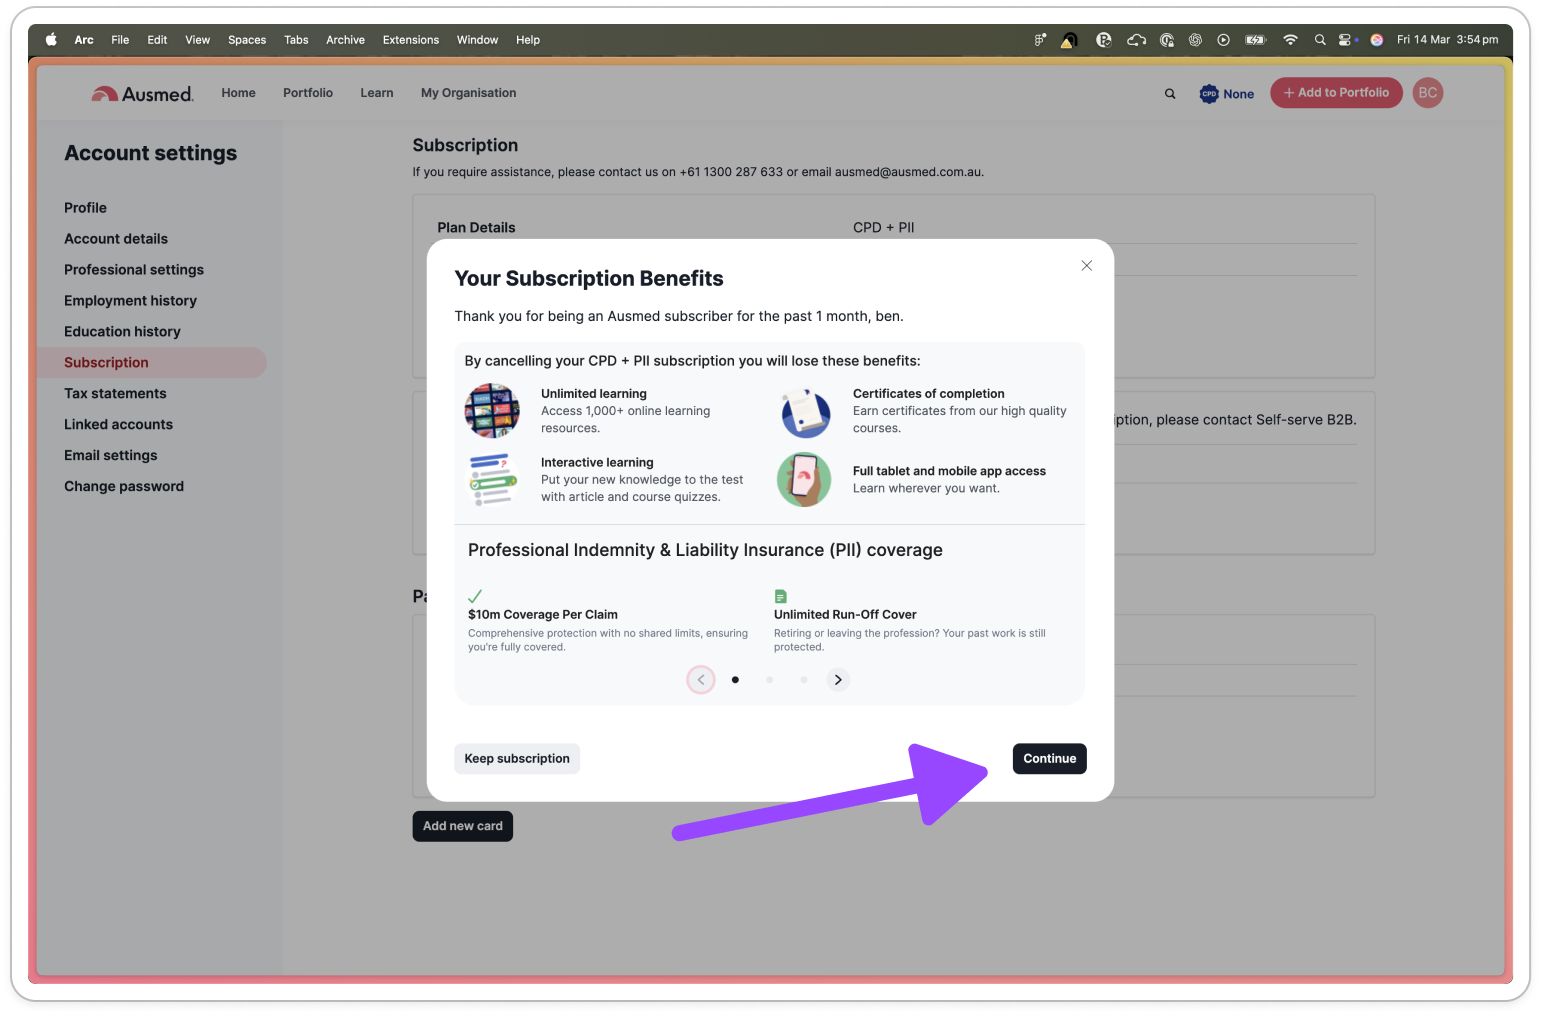Viewport: 1542px width, 1016px height.
Task: Click the Ausmed logo
Action: click(x=142, y=94)
